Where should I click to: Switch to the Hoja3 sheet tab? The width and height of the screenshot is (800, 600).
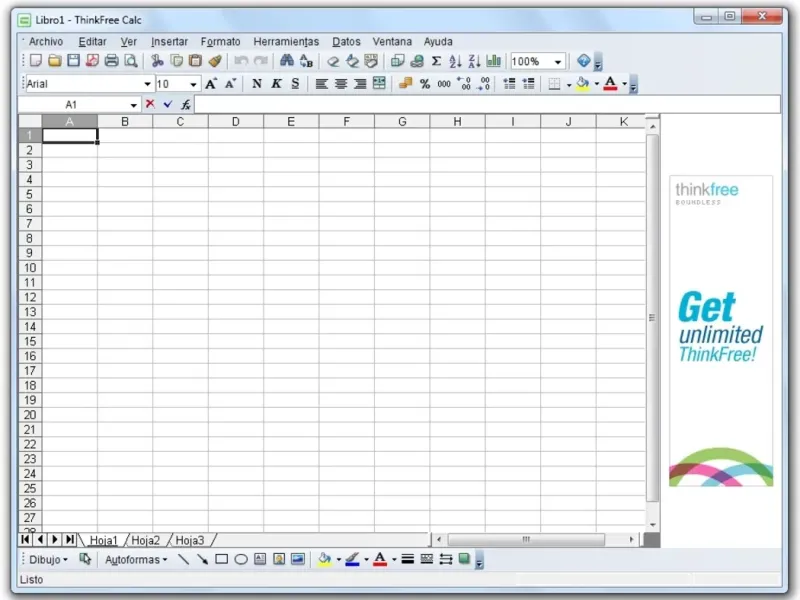click(x=190, y=540)
